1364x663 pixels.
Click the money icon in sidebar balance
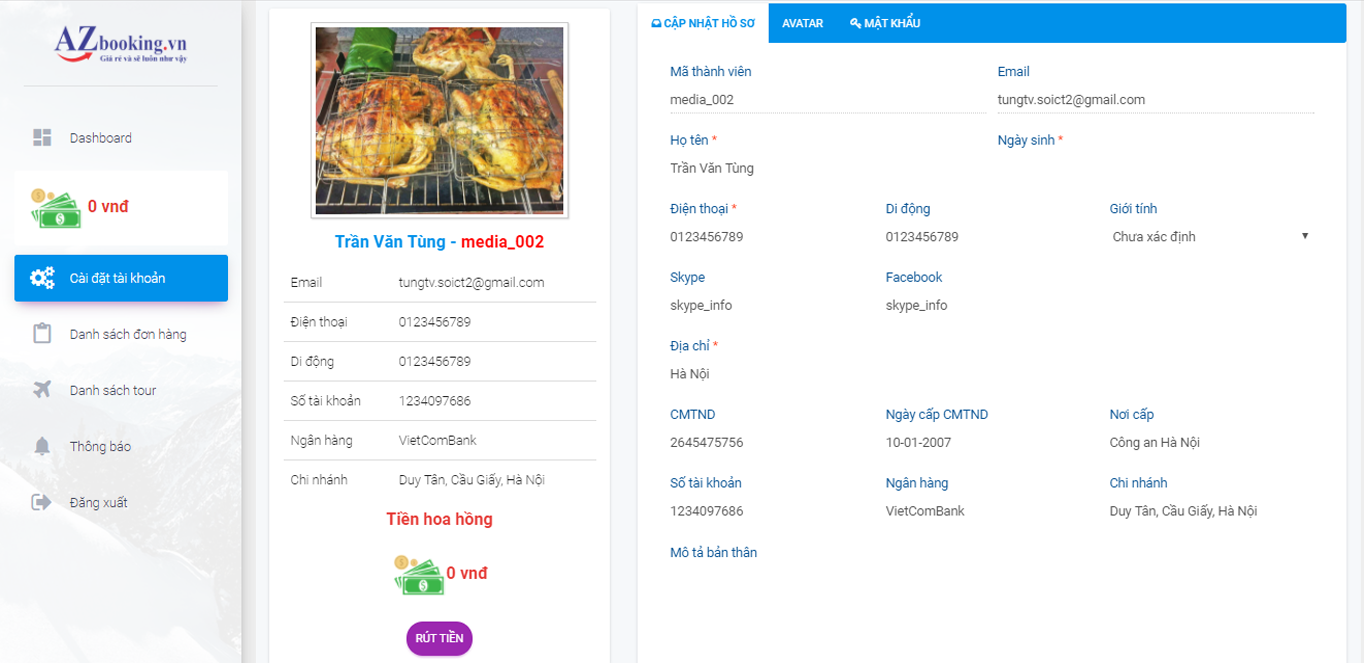click(x=54, y=208)
